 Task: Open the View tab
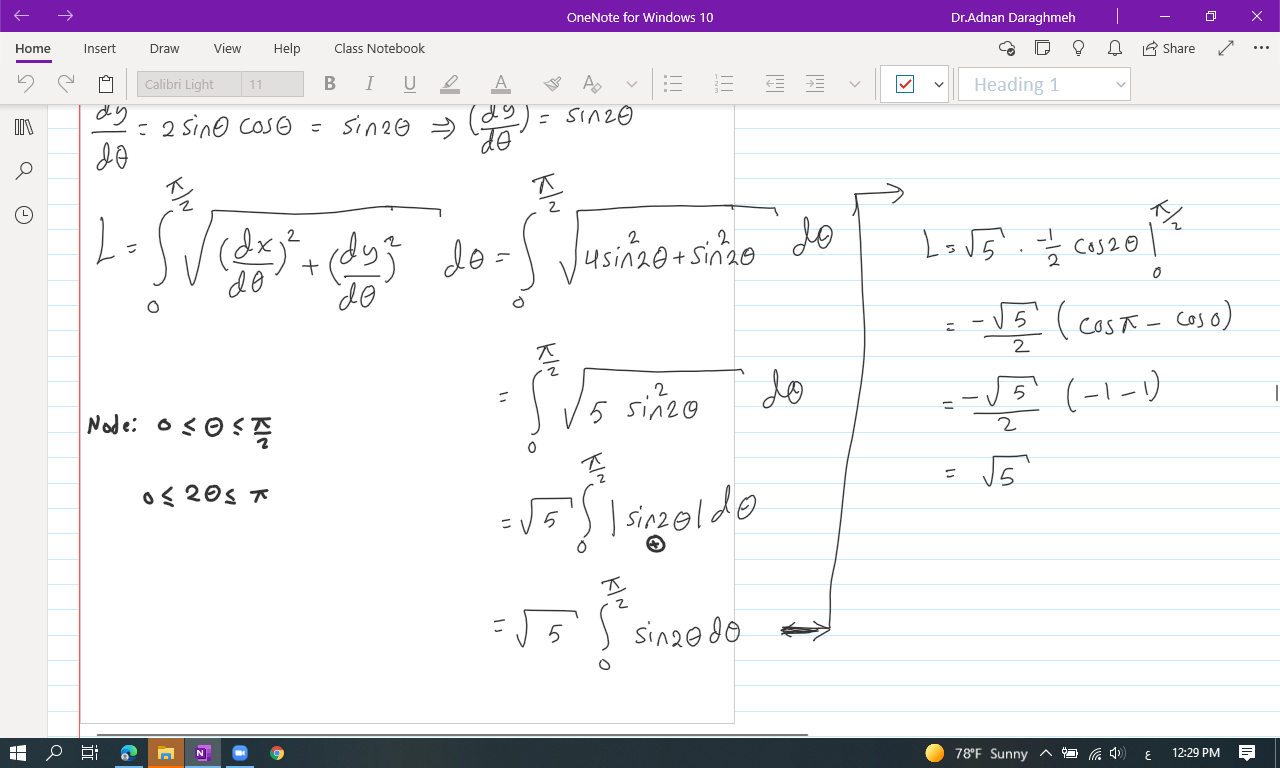(x=227, y=48)
